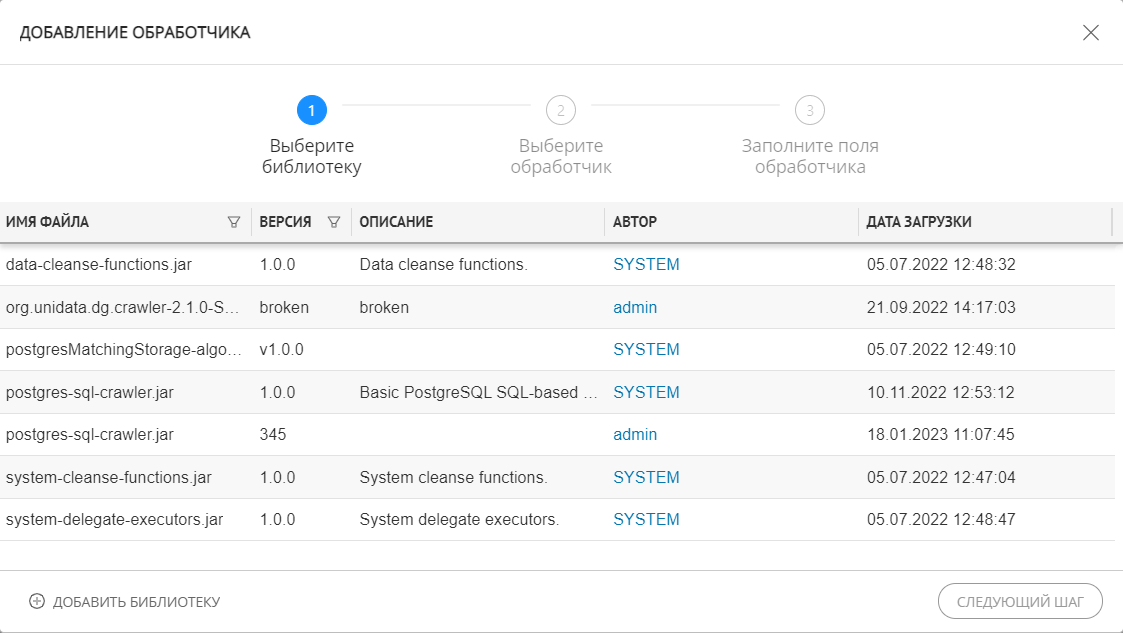Select step 1 circle Выберите библиотеку
Image resolution: width=1123 pixels, height=633 pixels.
[x=312, y=110]
